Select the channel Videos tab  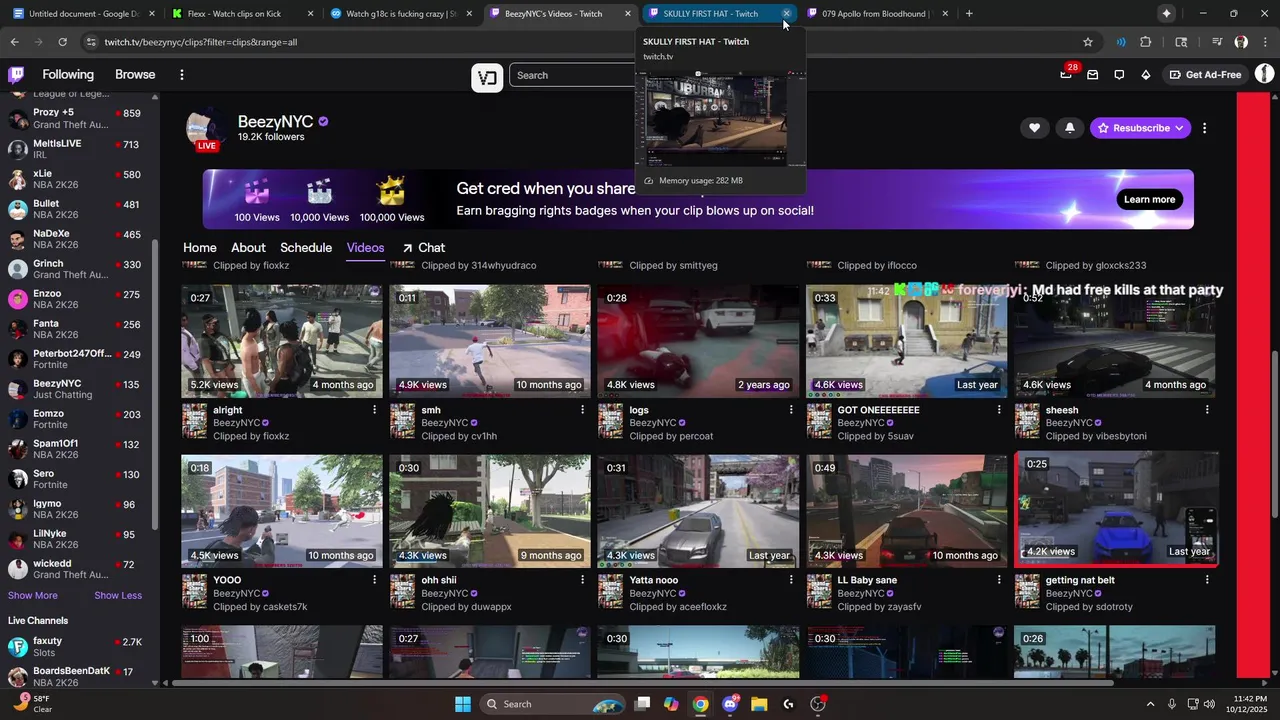365,248
